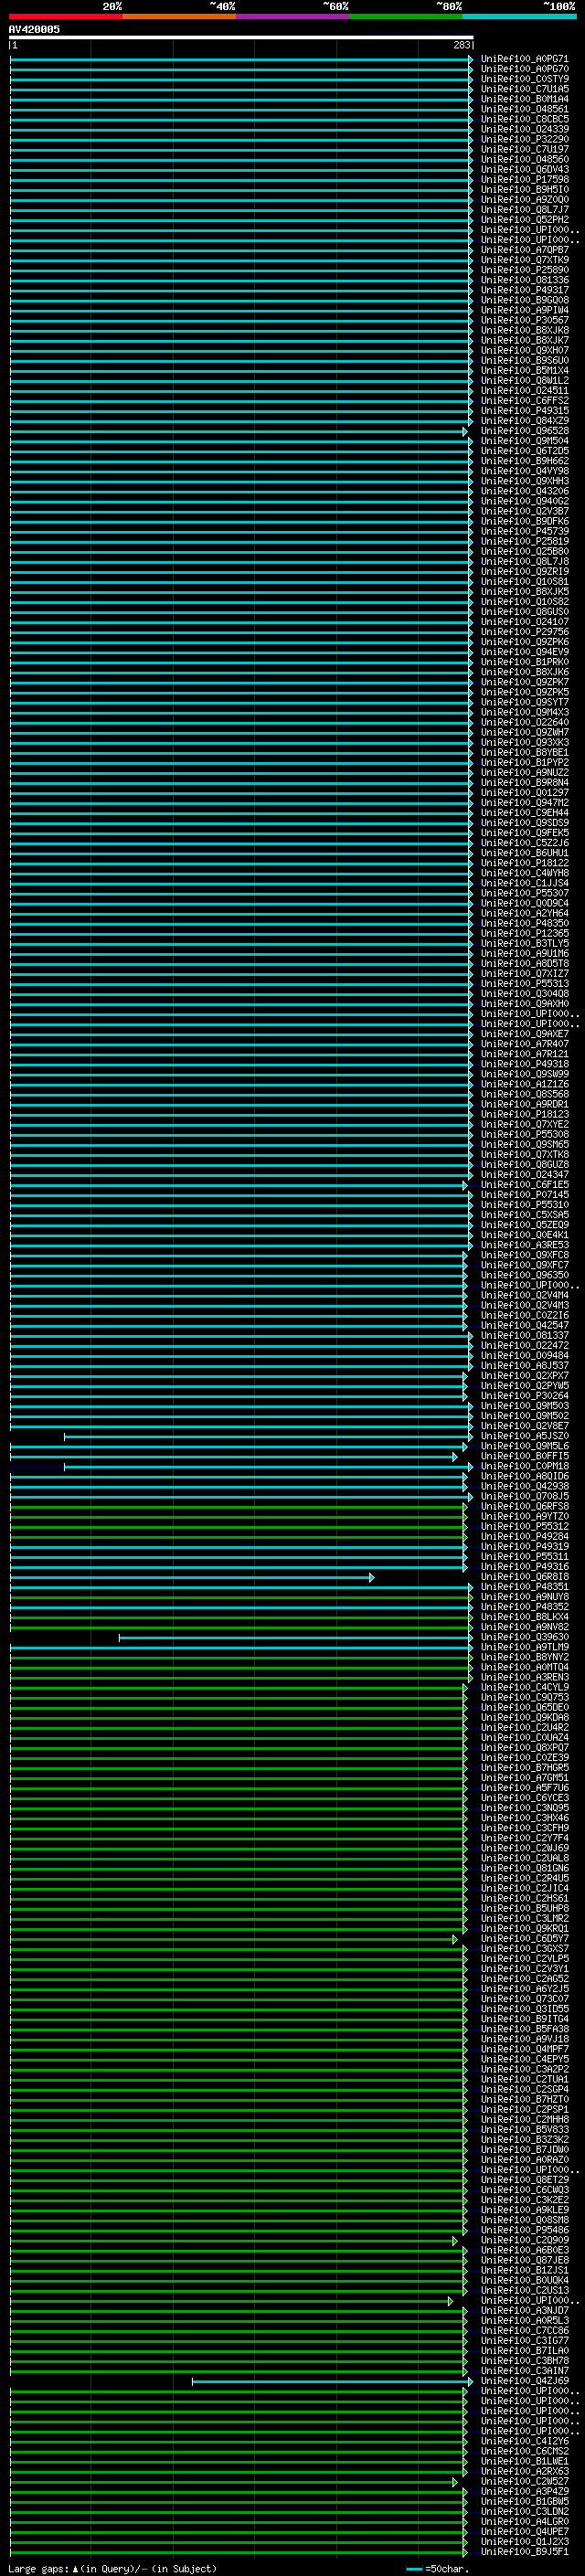Click the alignment bar for UniRef100_Q96528

(x=238, y=431)
